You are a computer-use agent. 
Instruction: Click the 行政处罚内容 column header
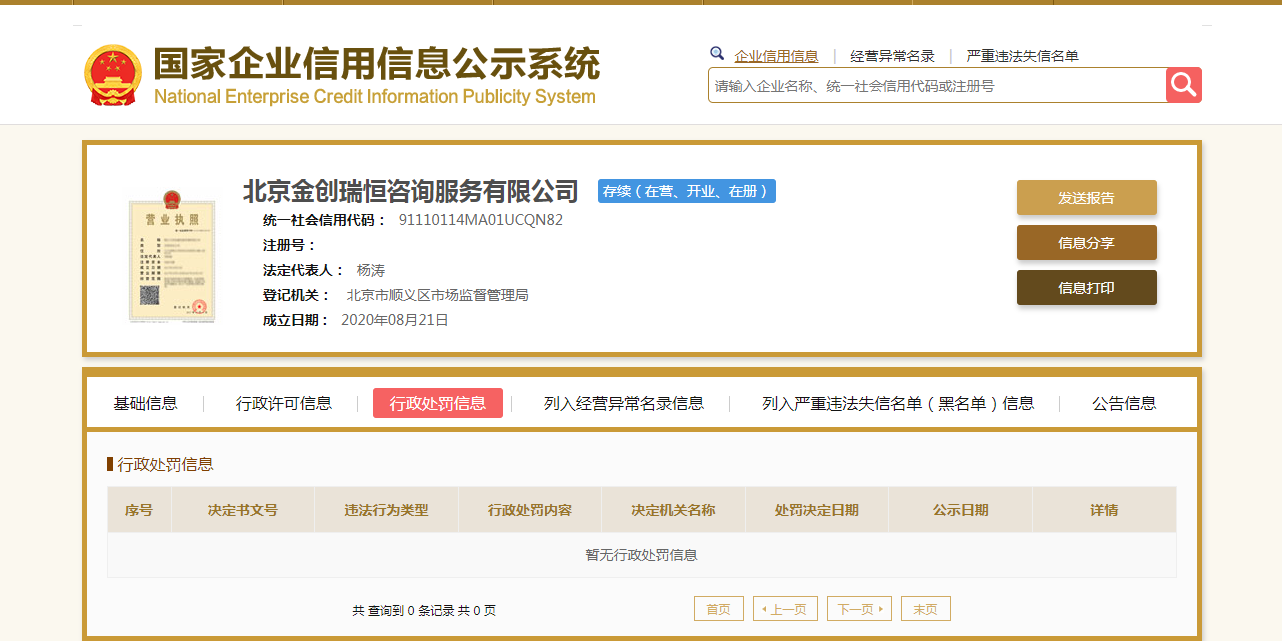point(530,510)
